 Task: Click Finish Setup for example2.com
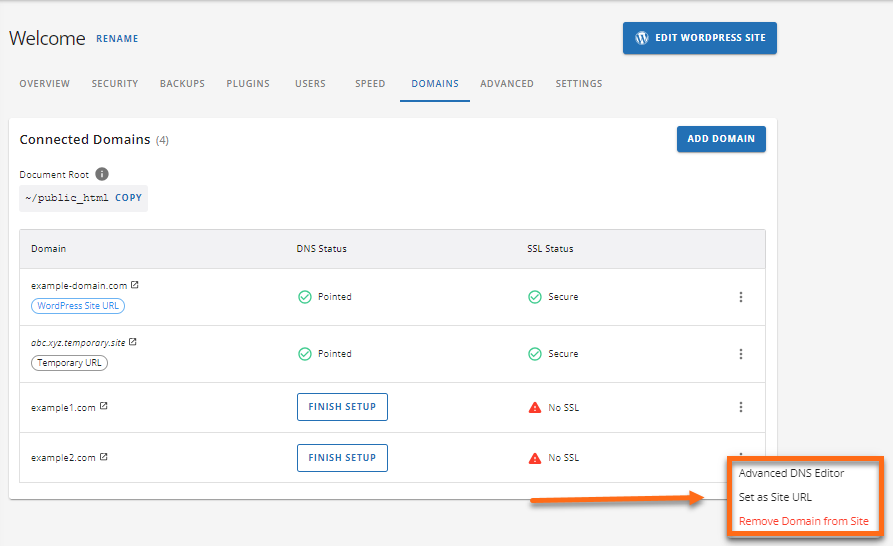[x=342, y=458]
